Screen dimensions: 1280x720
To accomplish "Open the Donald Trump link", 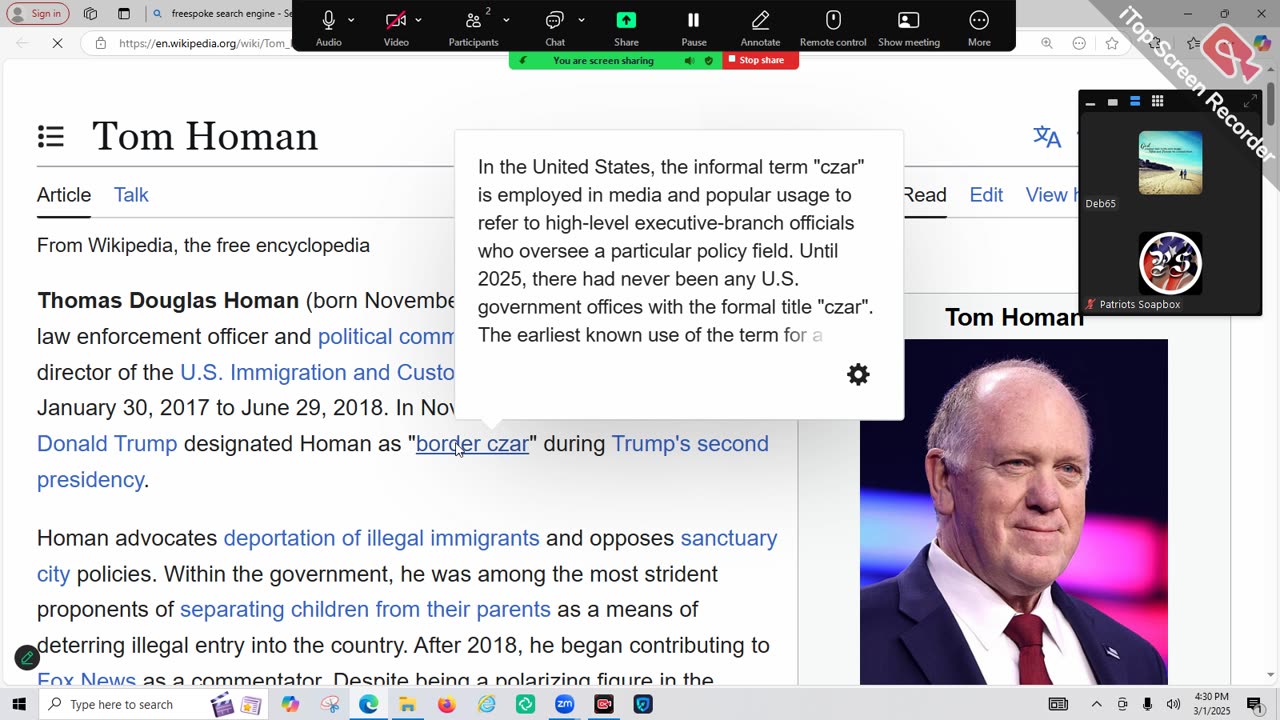I will tap(107, 444).
